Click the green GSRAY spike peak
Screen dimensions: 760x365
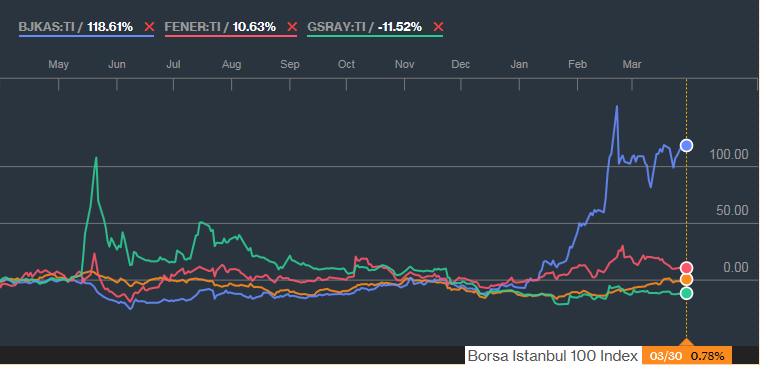[96, 158]
